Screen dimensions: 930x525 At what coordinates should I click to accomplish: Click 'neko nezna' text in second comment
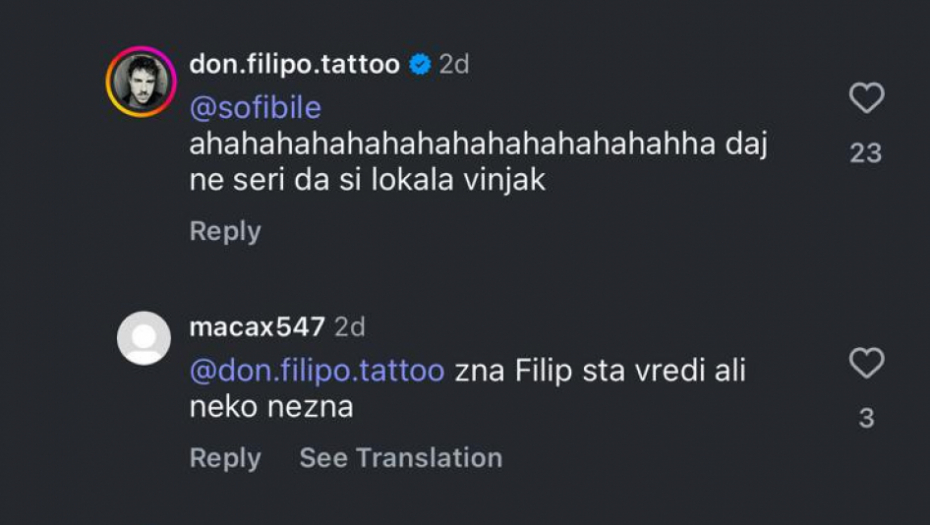271,407
